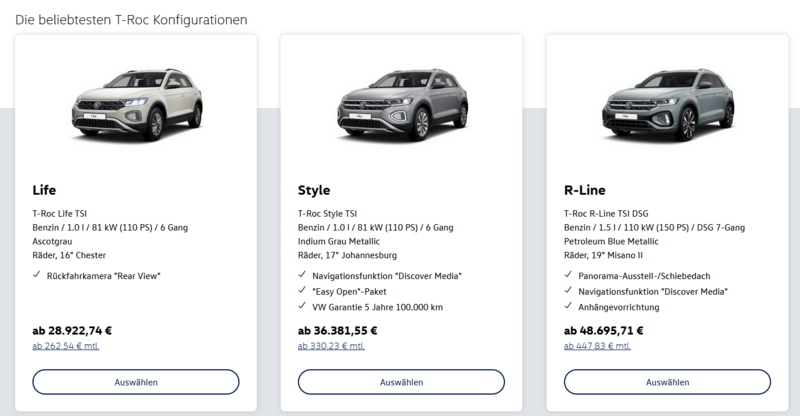
Task: Click the Life card heading
Action: (x=44, y=190)
